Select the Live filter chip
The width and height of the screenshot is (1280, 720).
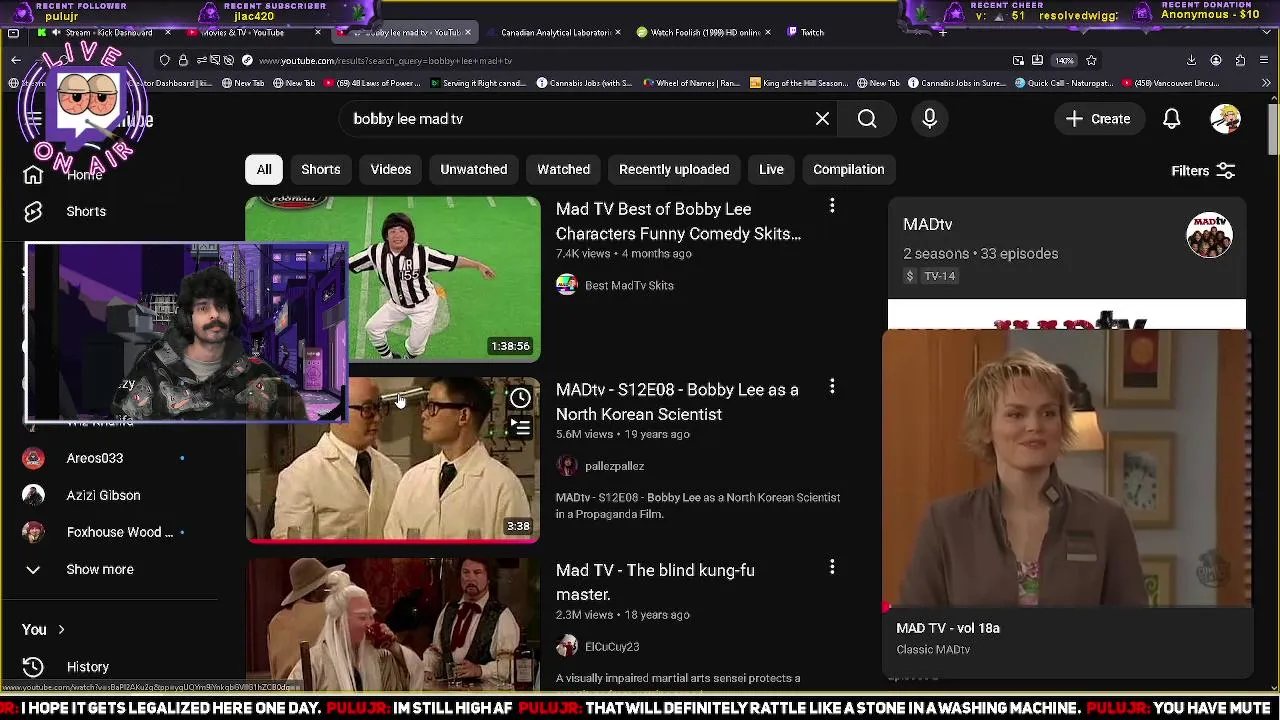[x=771, y=169]
